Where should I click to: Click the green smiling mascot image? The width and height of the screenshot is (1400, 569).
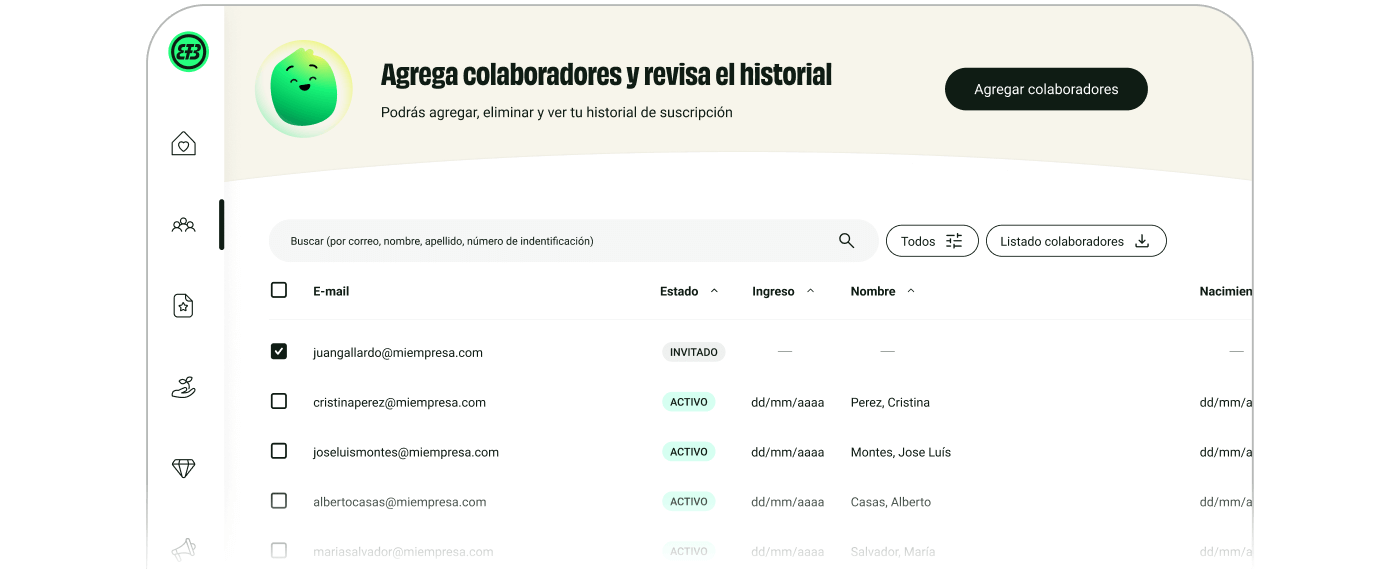tap(304, 89)
